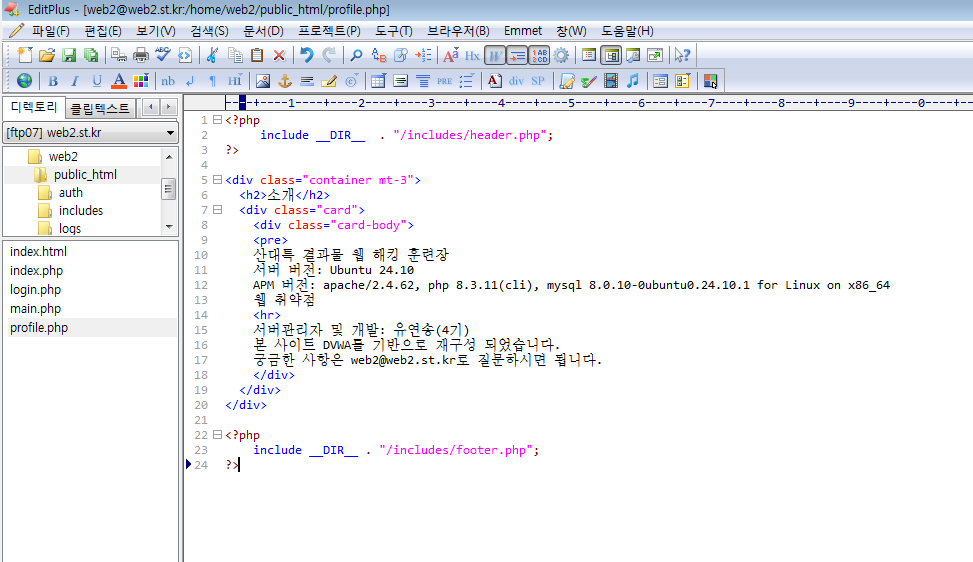Click the help pointer question mark icon
Screen dimensions: 973x562
point(683,55)
